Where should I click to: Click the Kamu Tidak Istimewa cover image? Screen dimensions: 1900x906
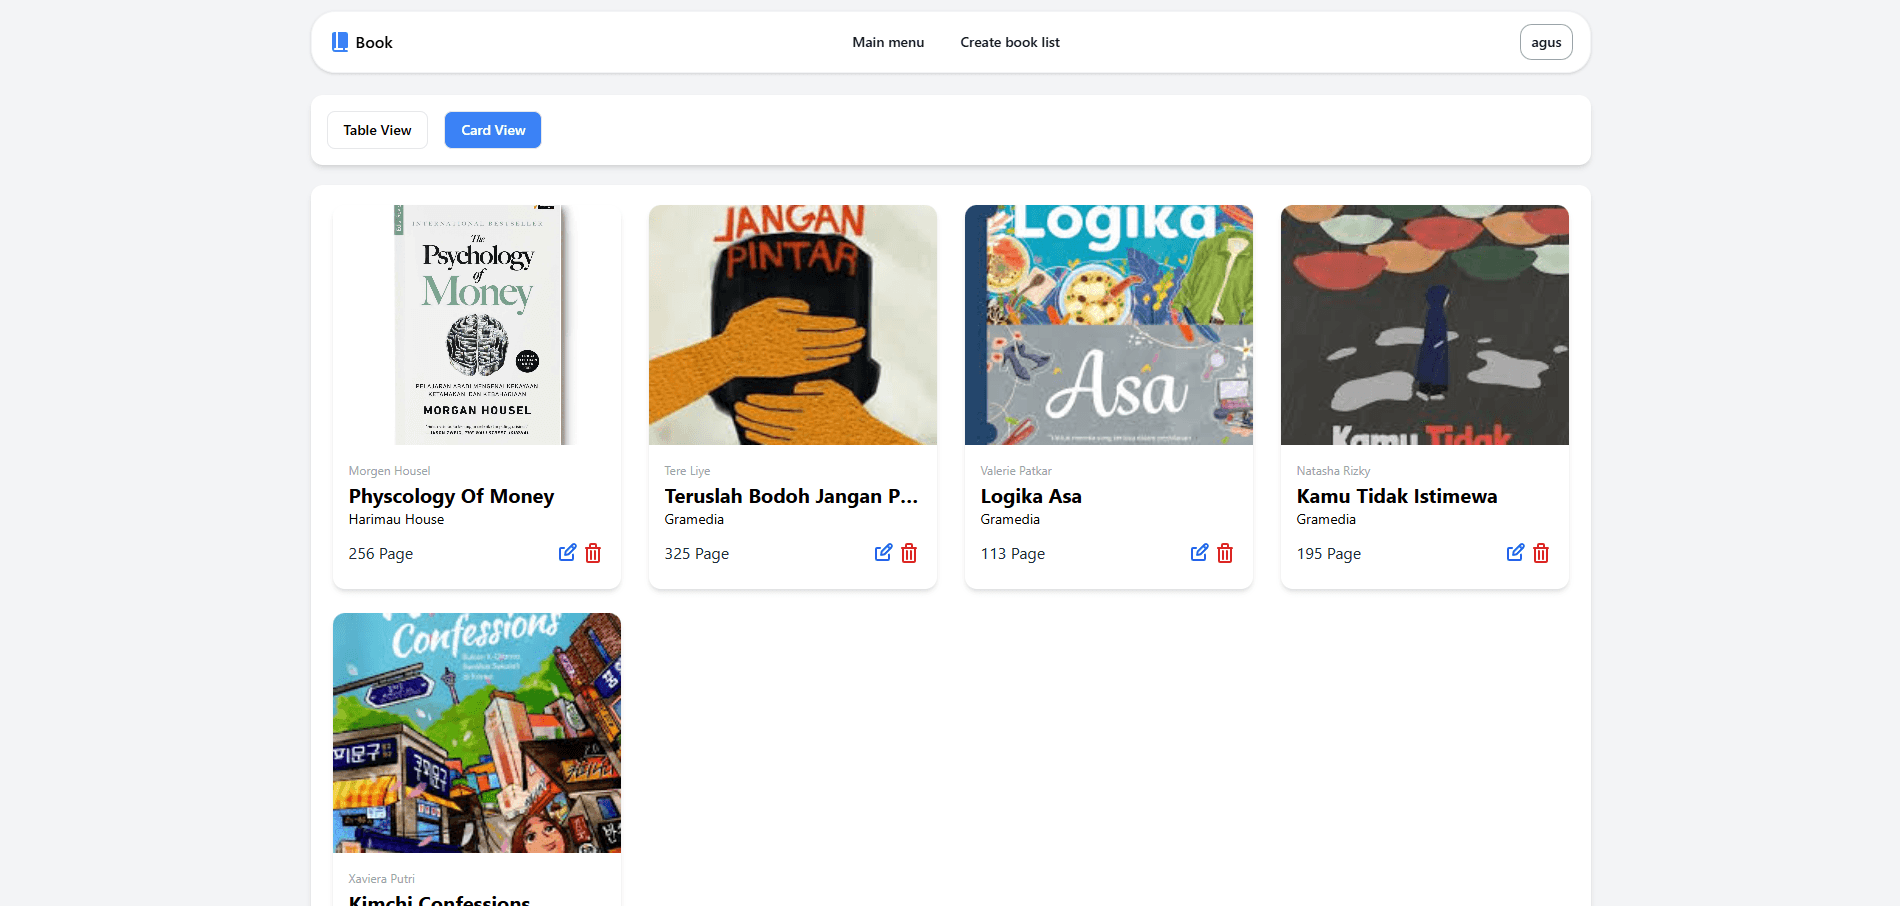(x=1425, y=325)
